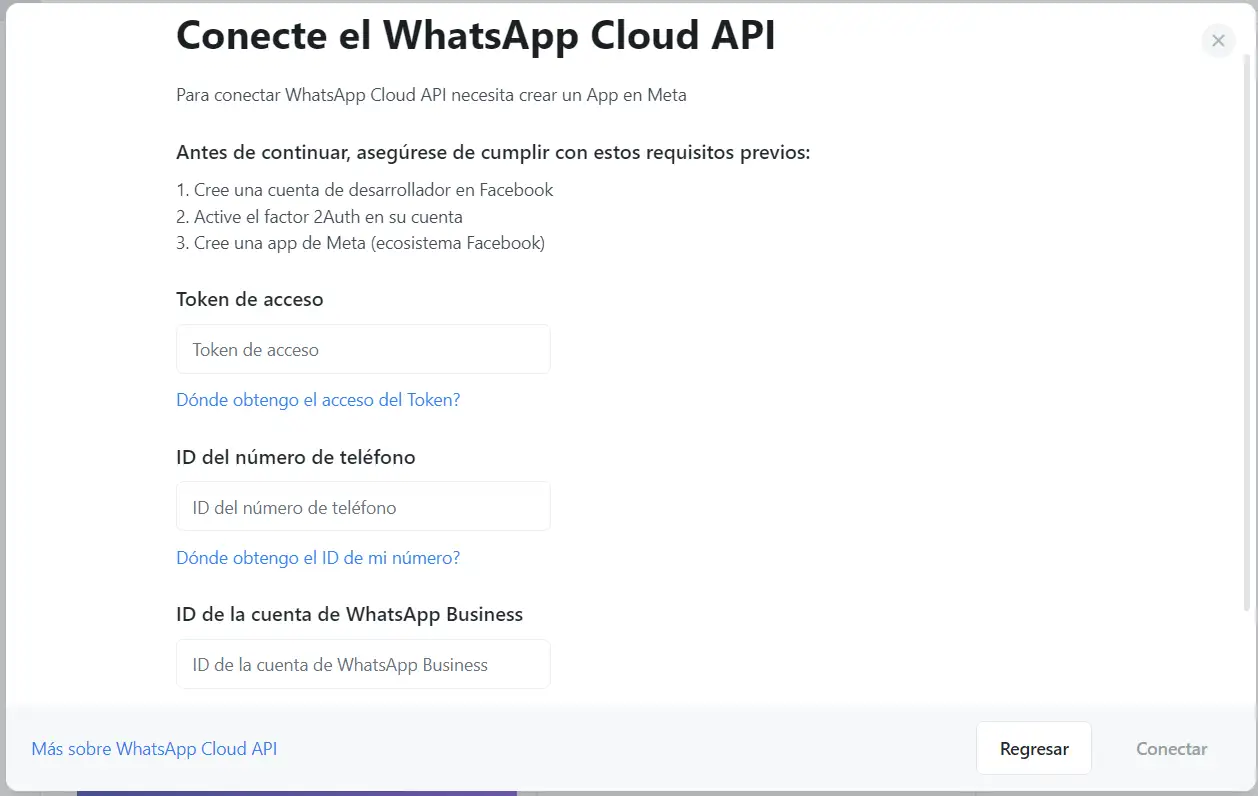Click the 'Conecte el WhatsApp Cloud API' heading

click(x=475, y=35)
